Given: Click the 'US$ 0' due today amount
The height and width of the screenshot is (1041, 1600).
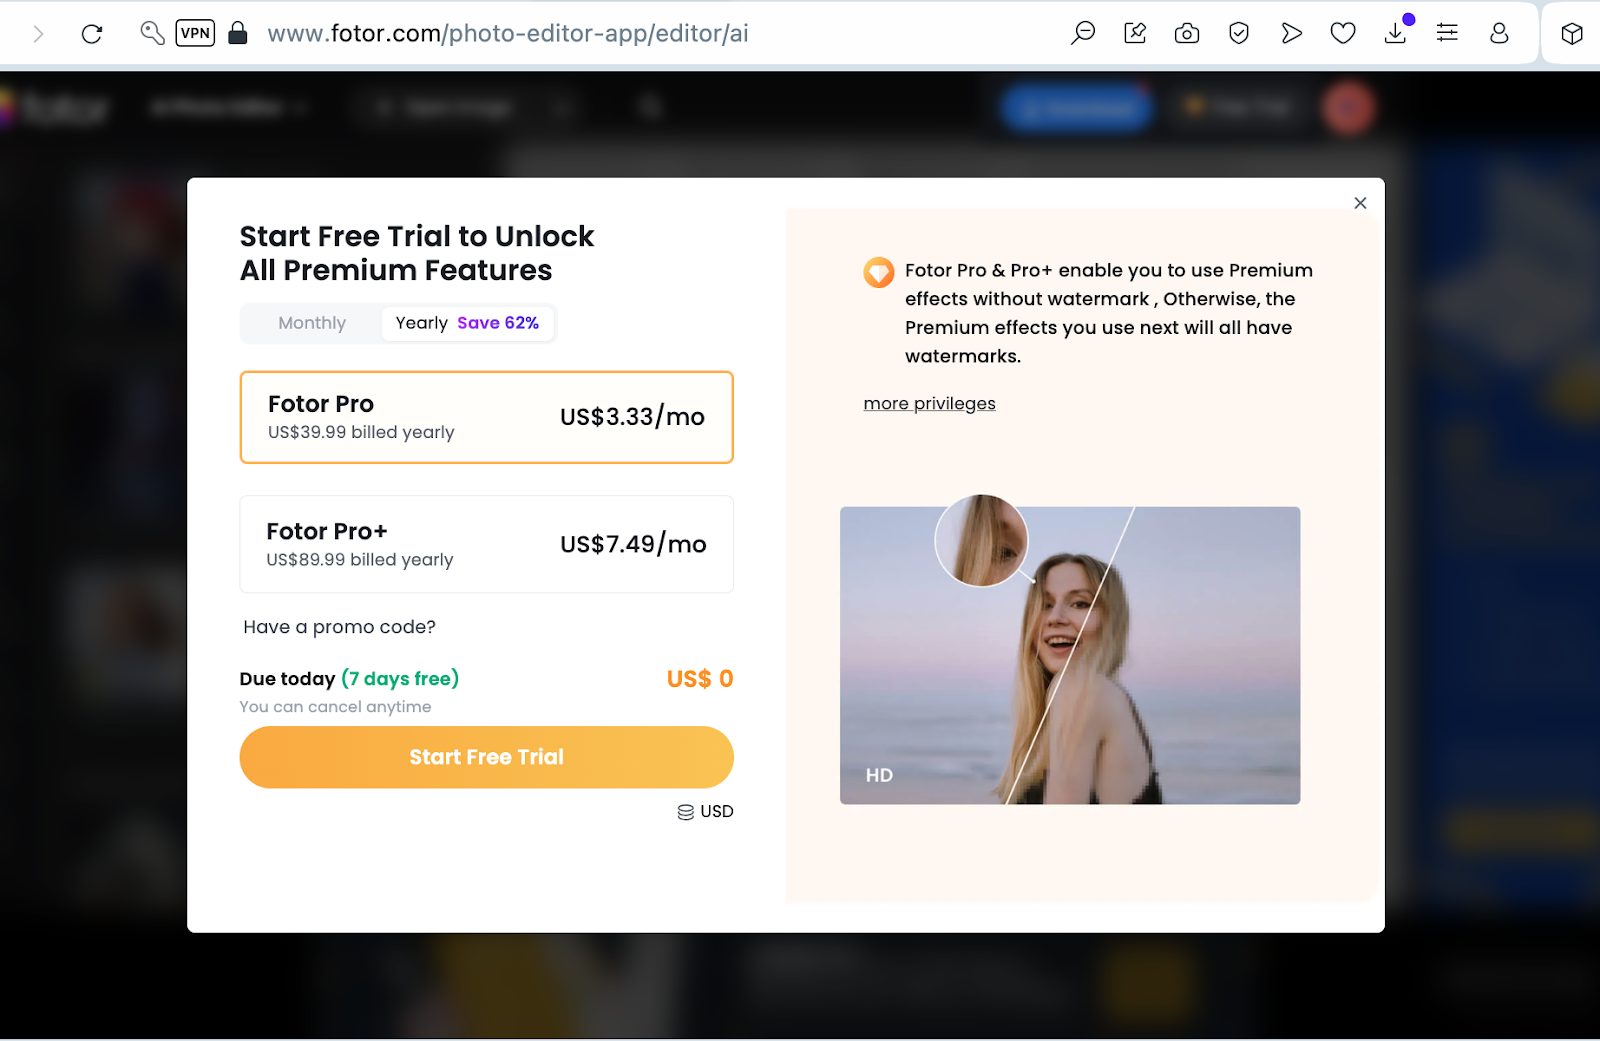Looking at the screenshot, I should [x=700, y=679].
